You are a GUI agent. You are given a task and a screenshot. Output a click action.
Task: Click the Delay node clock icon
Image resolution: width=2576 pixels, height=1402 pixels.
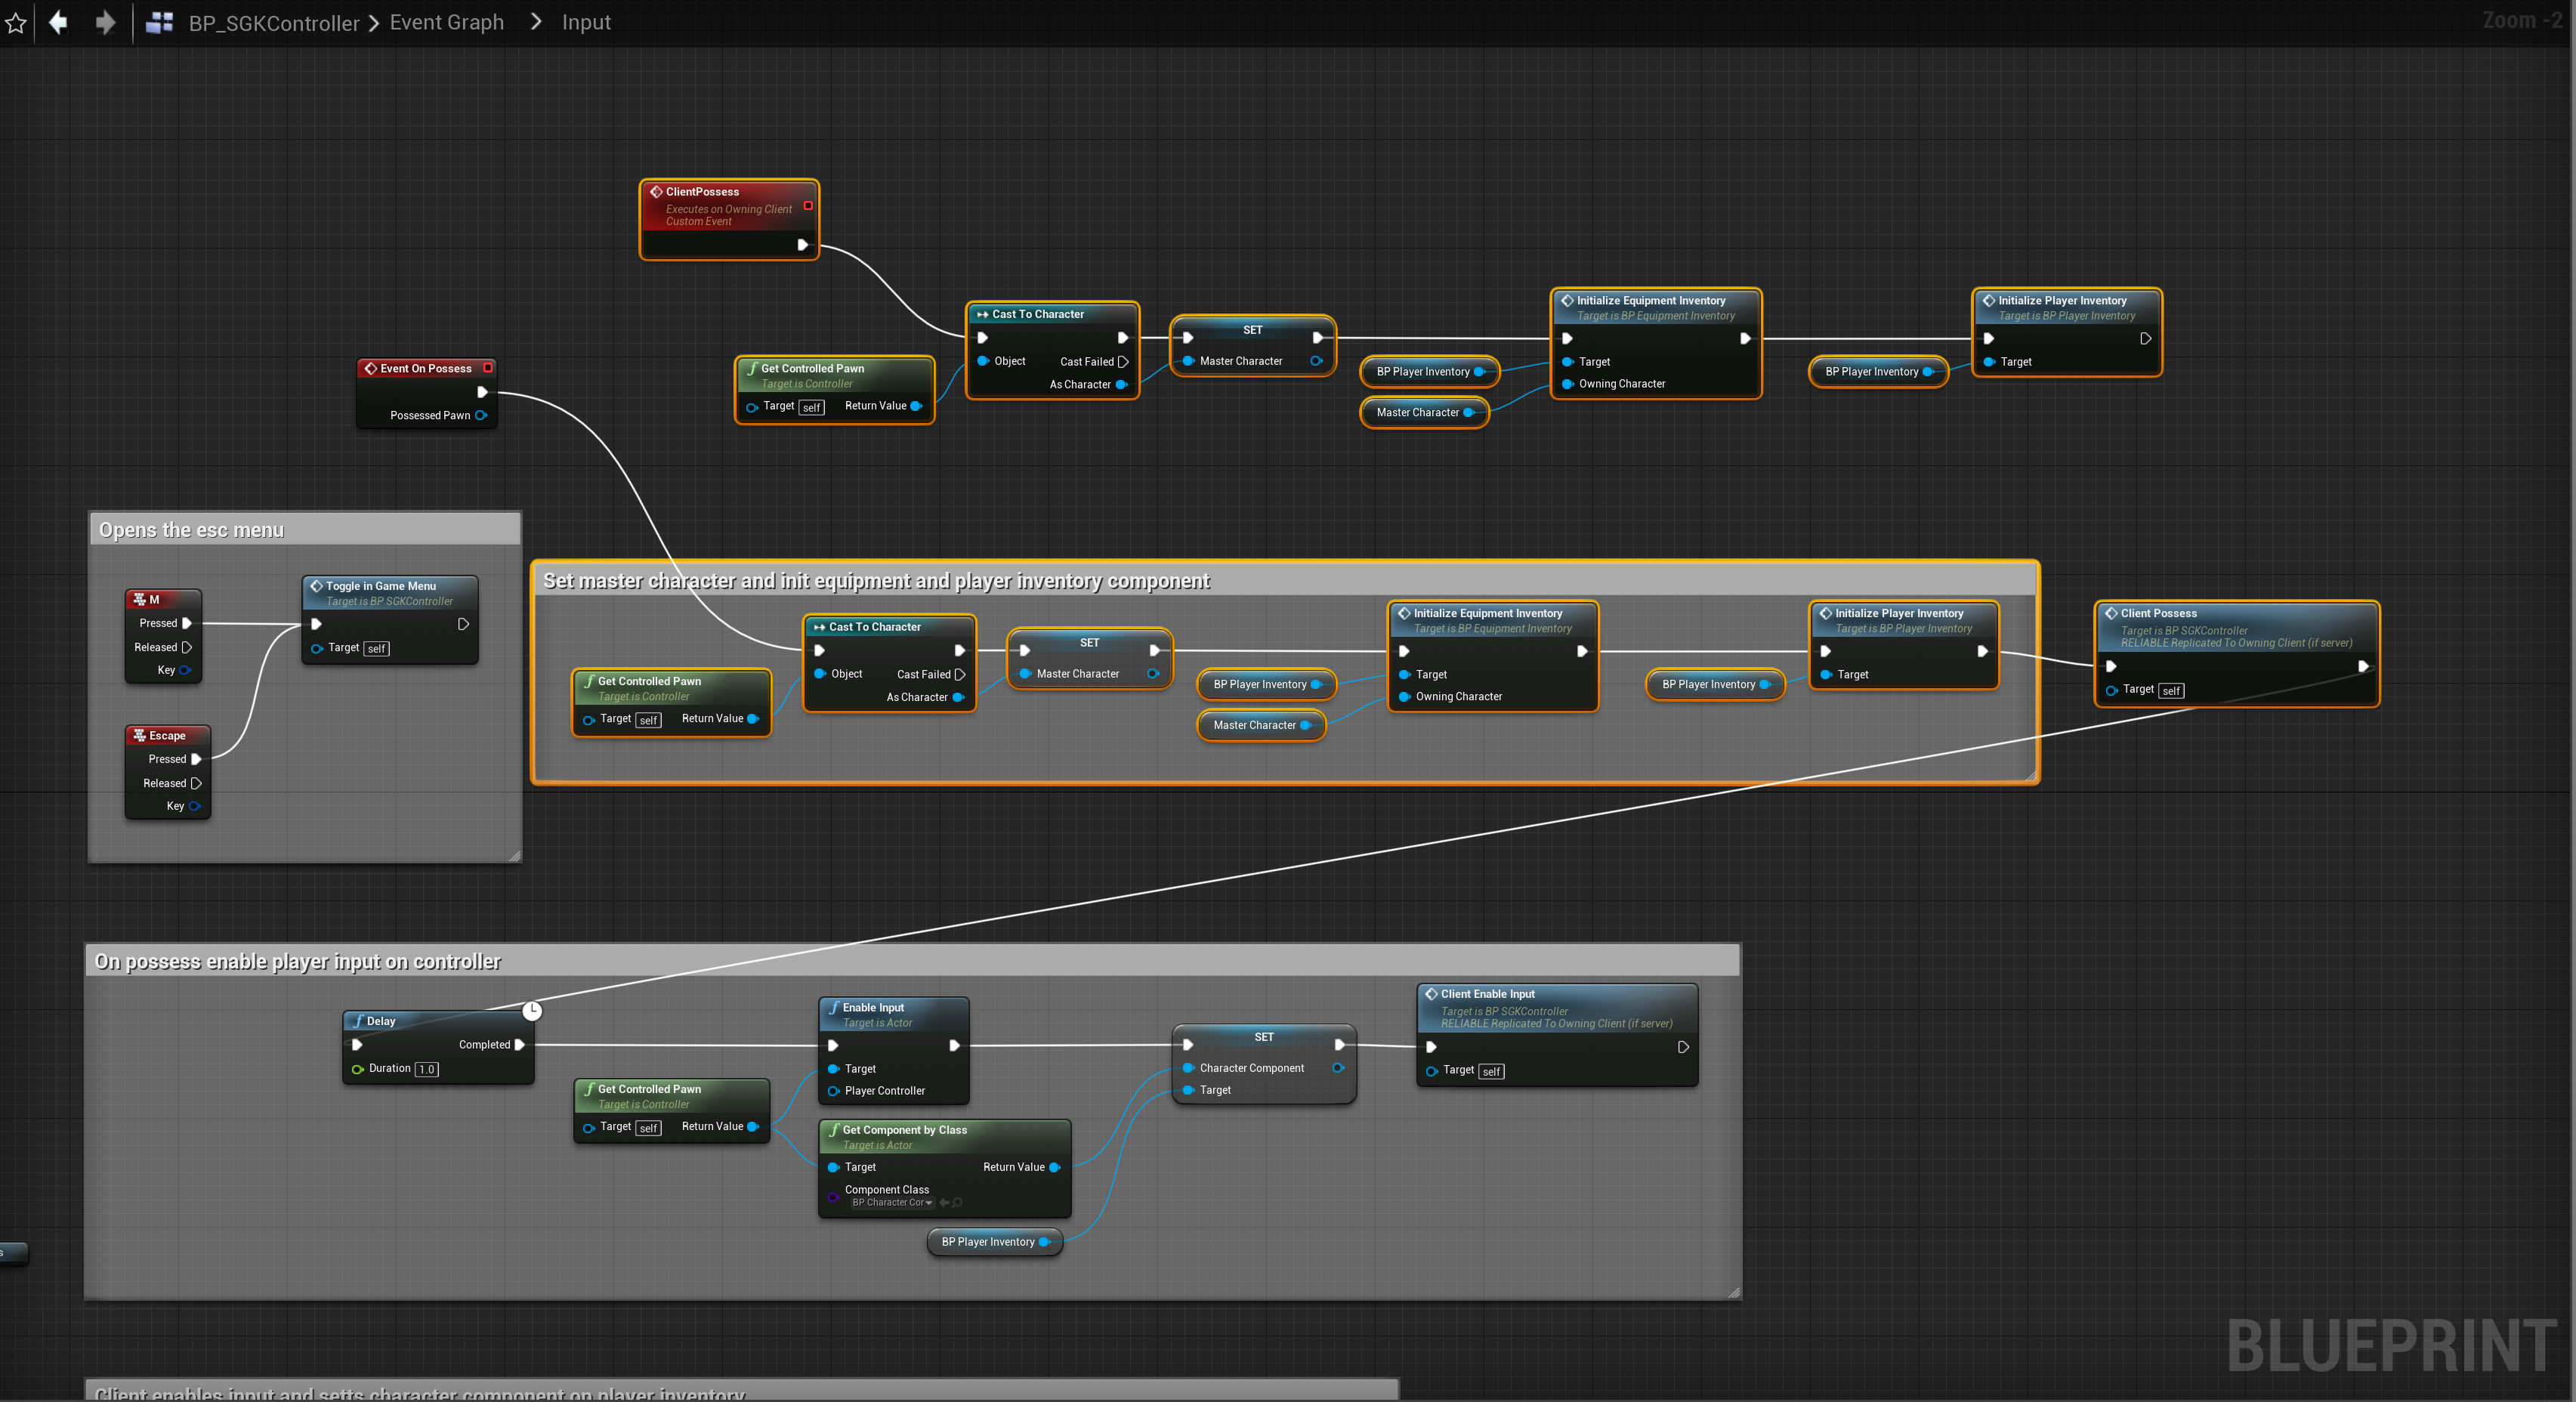pos(532,1011)
